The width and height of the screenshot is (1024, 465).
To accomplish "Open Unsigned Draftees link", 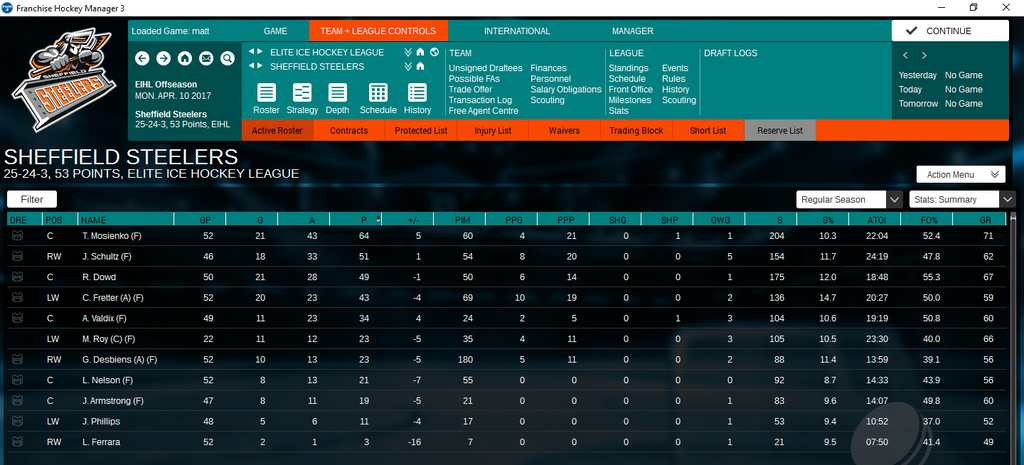I will point(485,68).
